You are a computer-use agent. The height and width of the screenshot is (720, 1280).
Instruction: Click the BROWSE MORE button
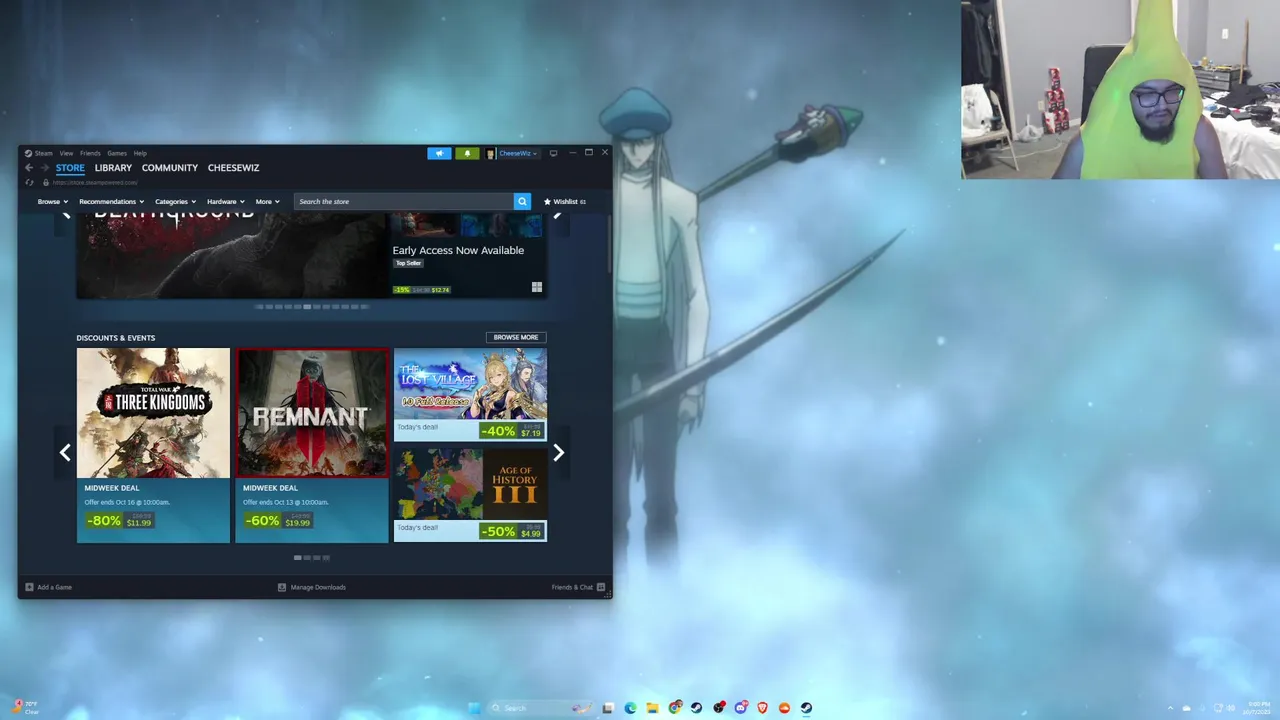coord(516,337)
